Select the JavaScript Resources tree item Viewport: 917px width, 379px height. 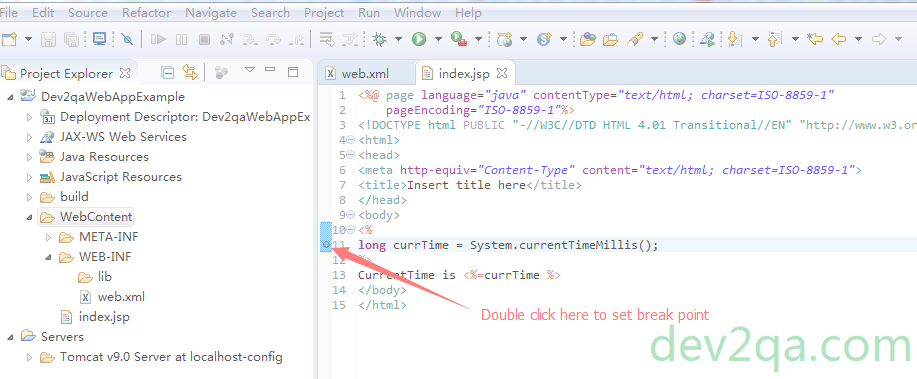(x=120, y=177)
